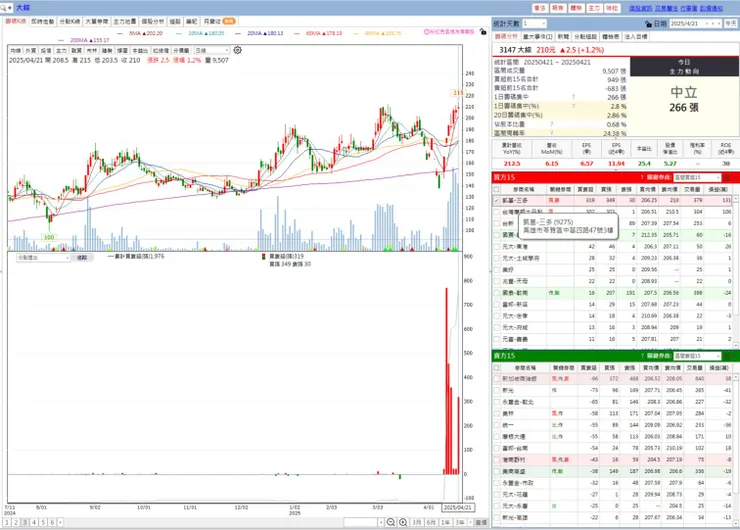Click the 追蹤 button below chart
740x530 pixels.
[82, 258]
